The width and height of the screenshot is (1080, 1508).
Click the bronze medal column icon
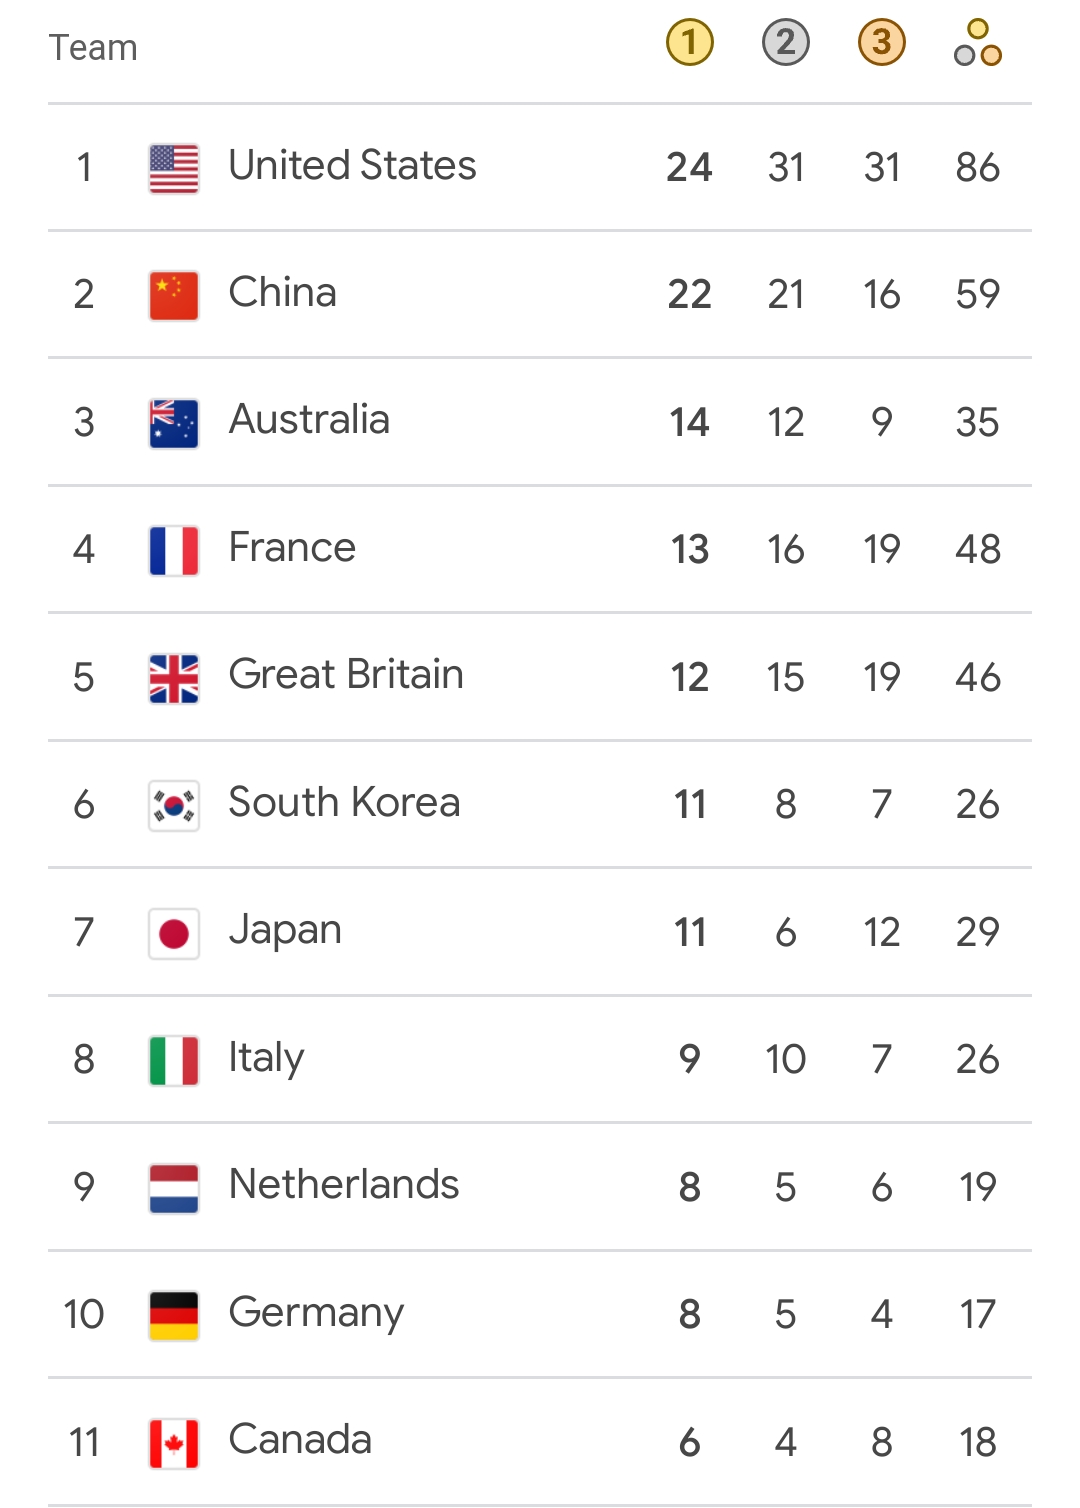click(x=882, y=43)
